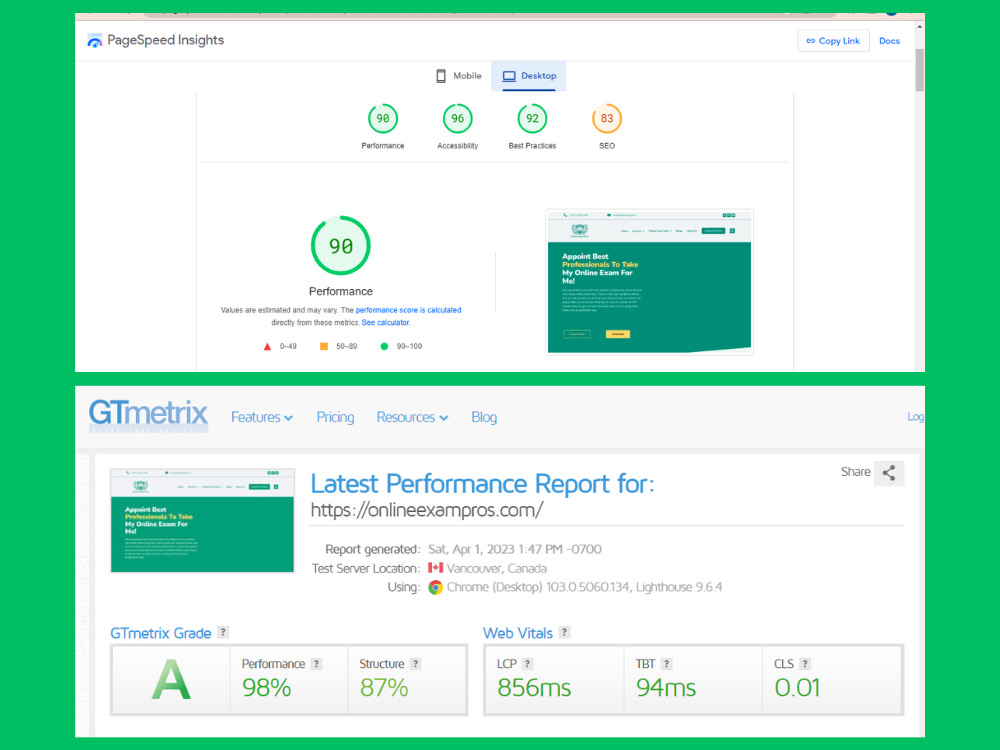Expand the Resources dropdown menu
Screen dimensions: 1000x750
click(x=412, y=417)
